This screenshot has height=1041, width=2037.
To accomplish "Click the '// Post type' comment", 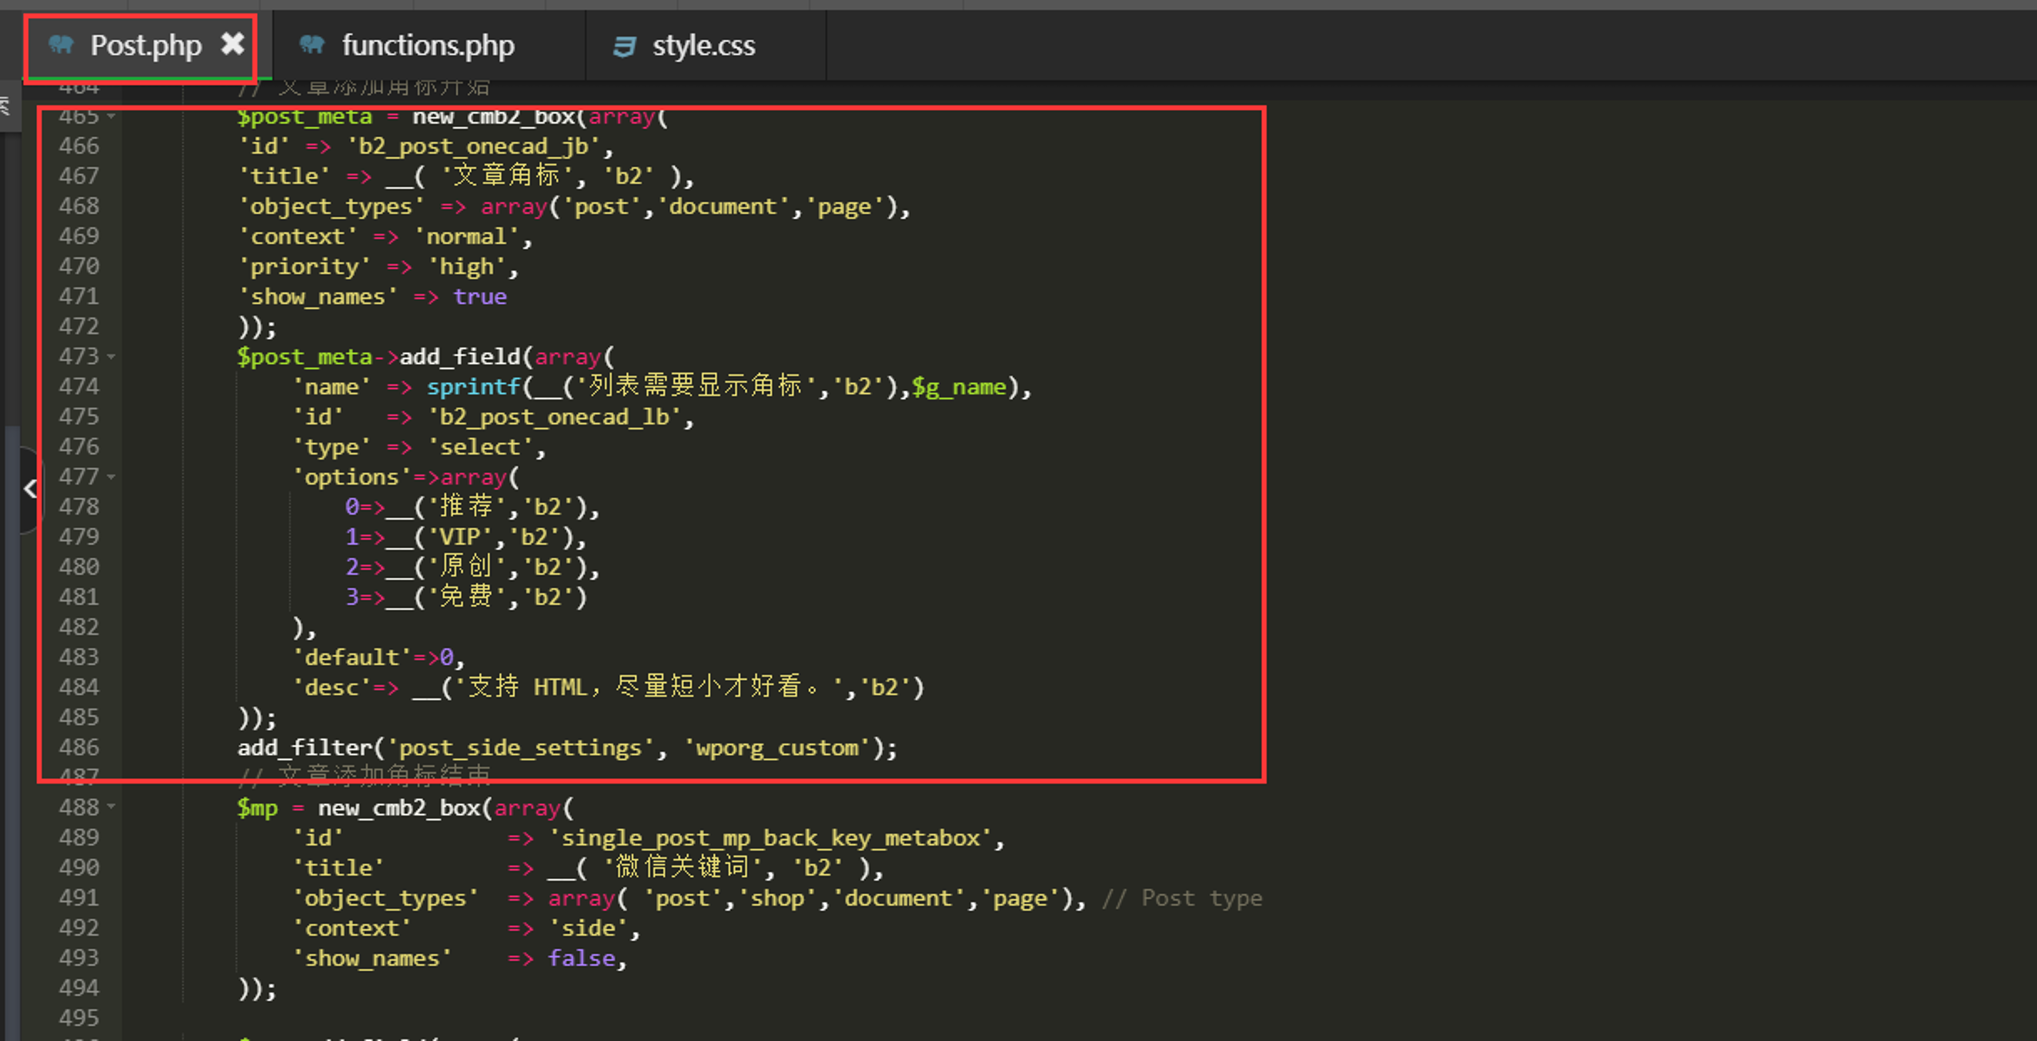I will (1181, 898).
